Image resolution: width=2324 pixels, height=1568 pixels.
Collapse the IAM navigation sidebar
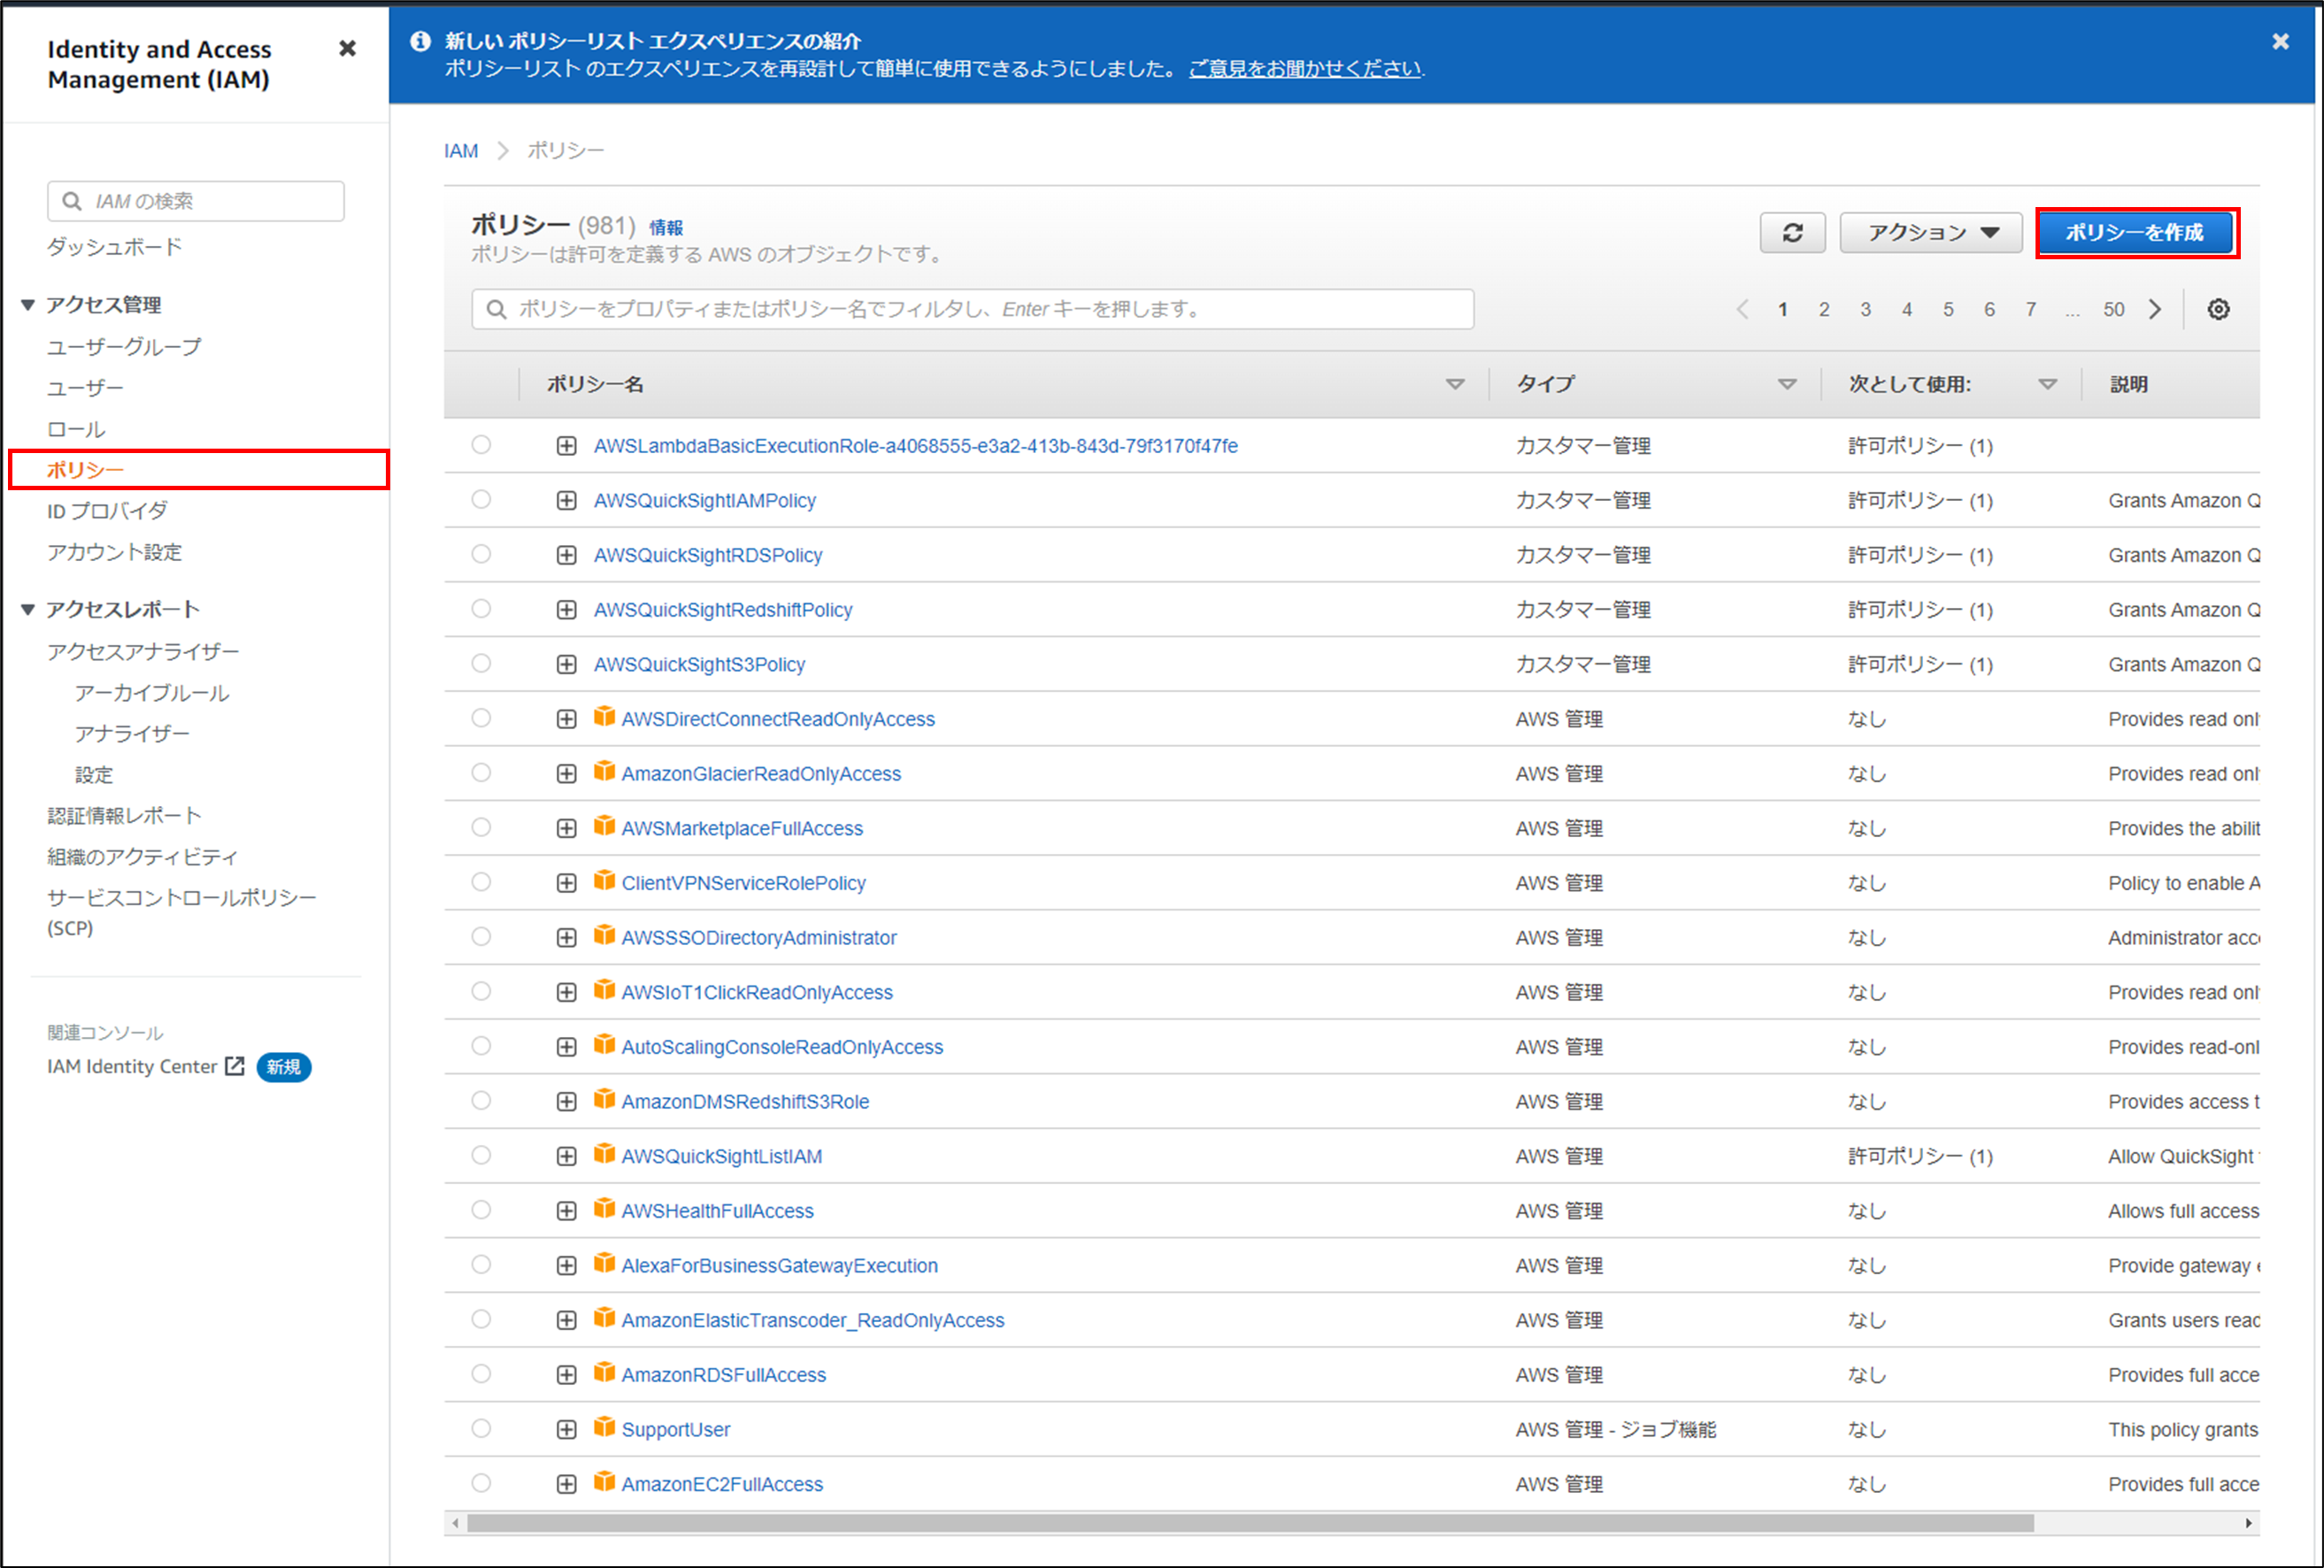pos(347,47)
